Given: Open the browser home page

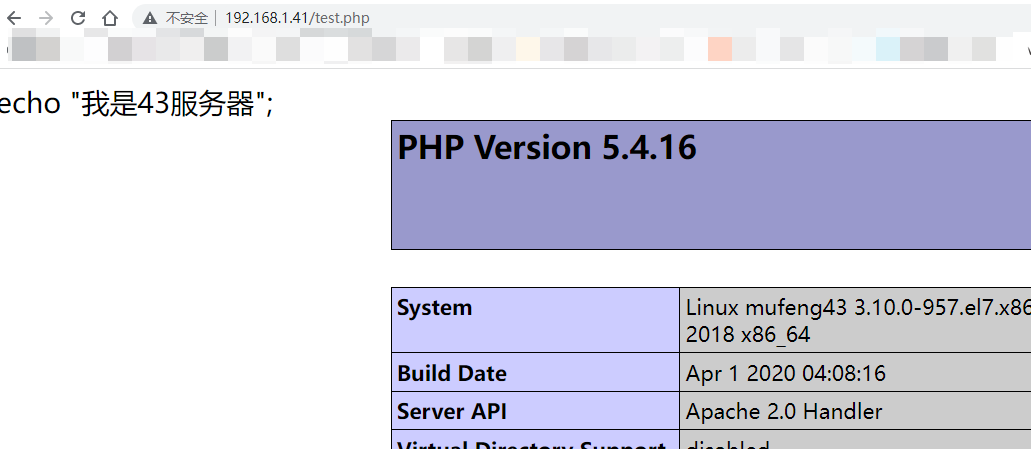Looking at the screenshot, I should coord(110,18).
